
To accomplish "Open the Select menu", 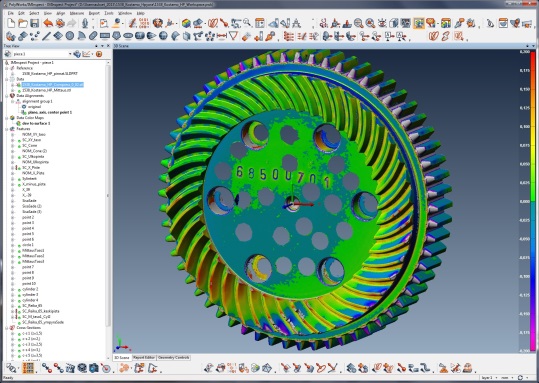I will (34, 13).
